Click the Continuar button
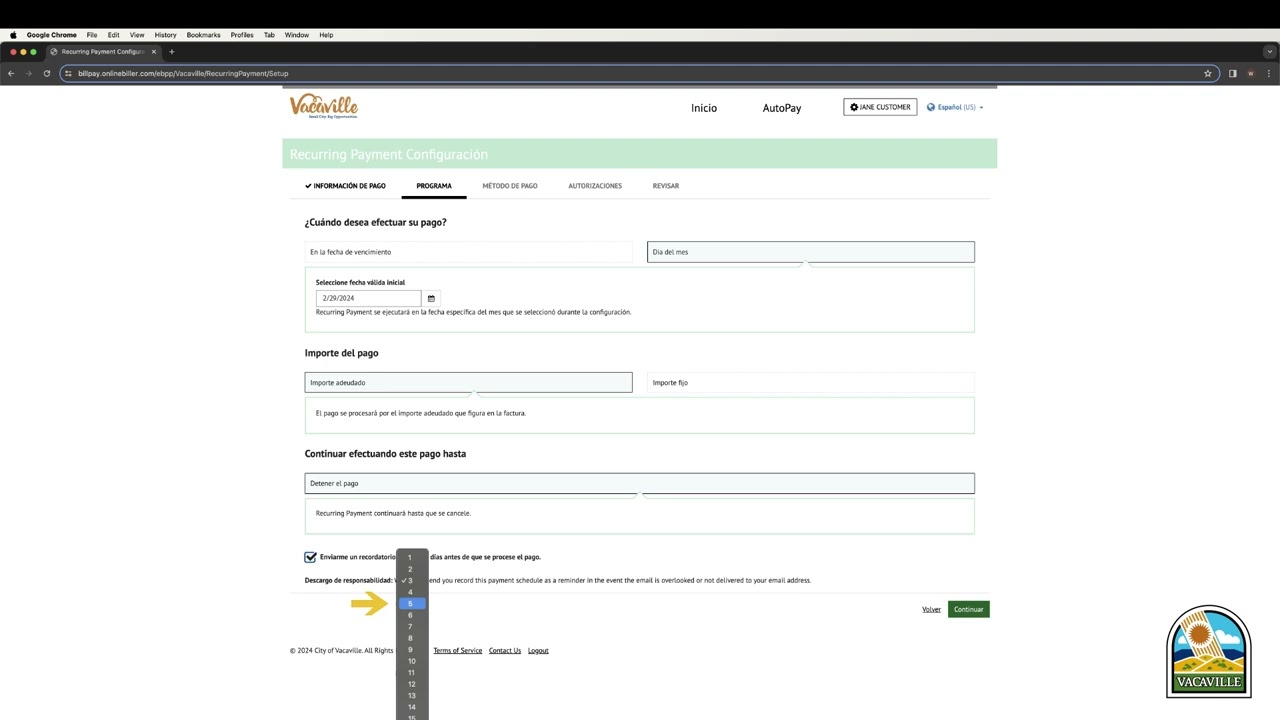The image size is (1280, 720). pyautogui.click(x=968, y=609)
